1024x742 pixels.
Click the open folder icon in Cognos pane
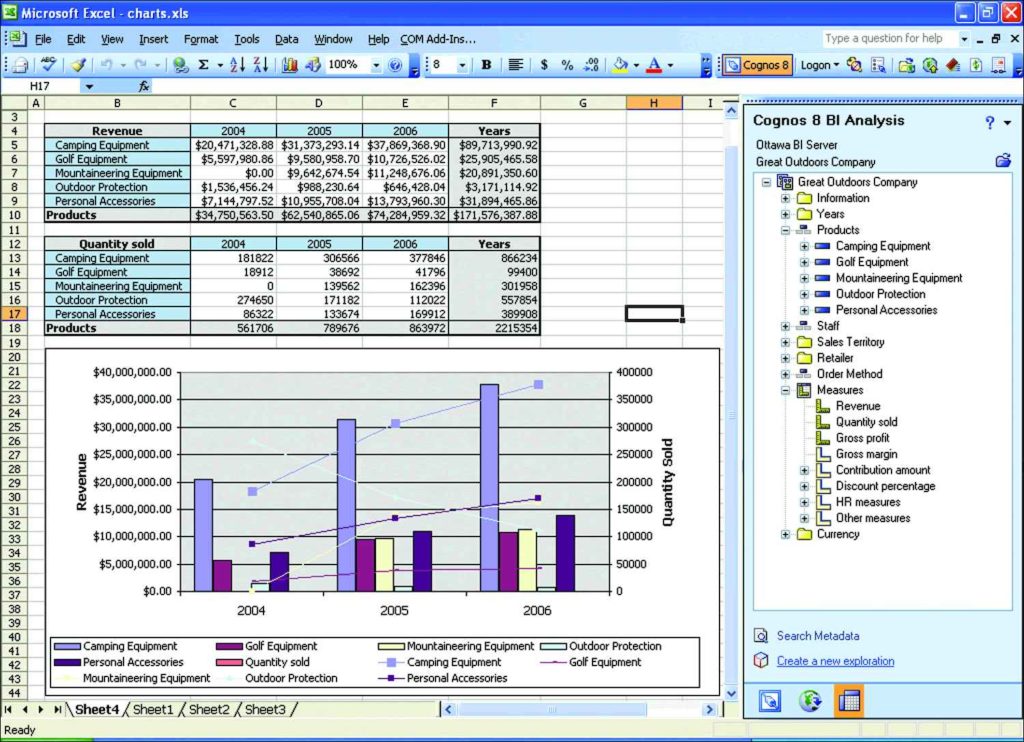(1003, 161)
